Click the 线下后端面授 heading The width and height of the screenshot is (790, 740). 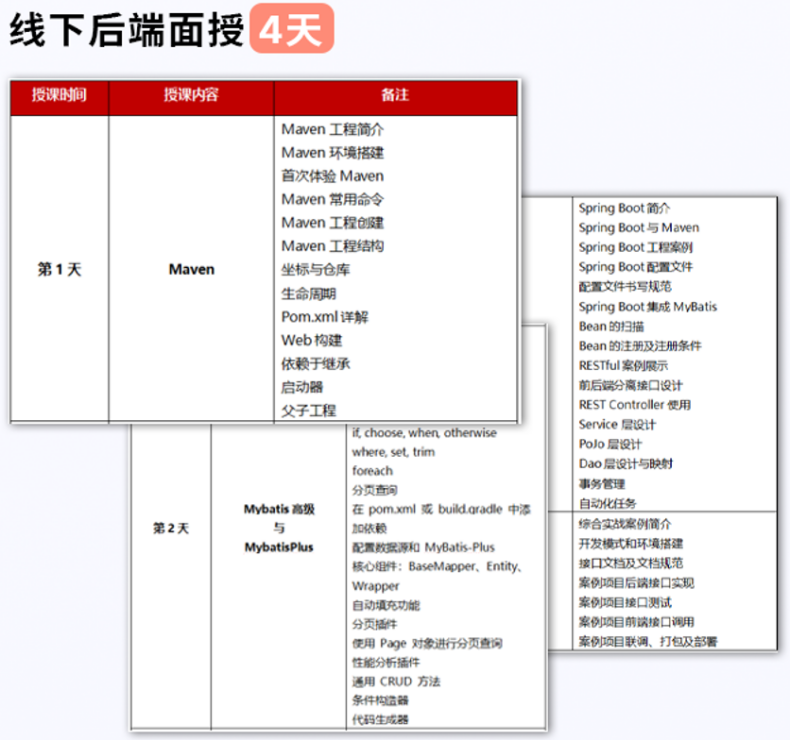pos(127,30)
